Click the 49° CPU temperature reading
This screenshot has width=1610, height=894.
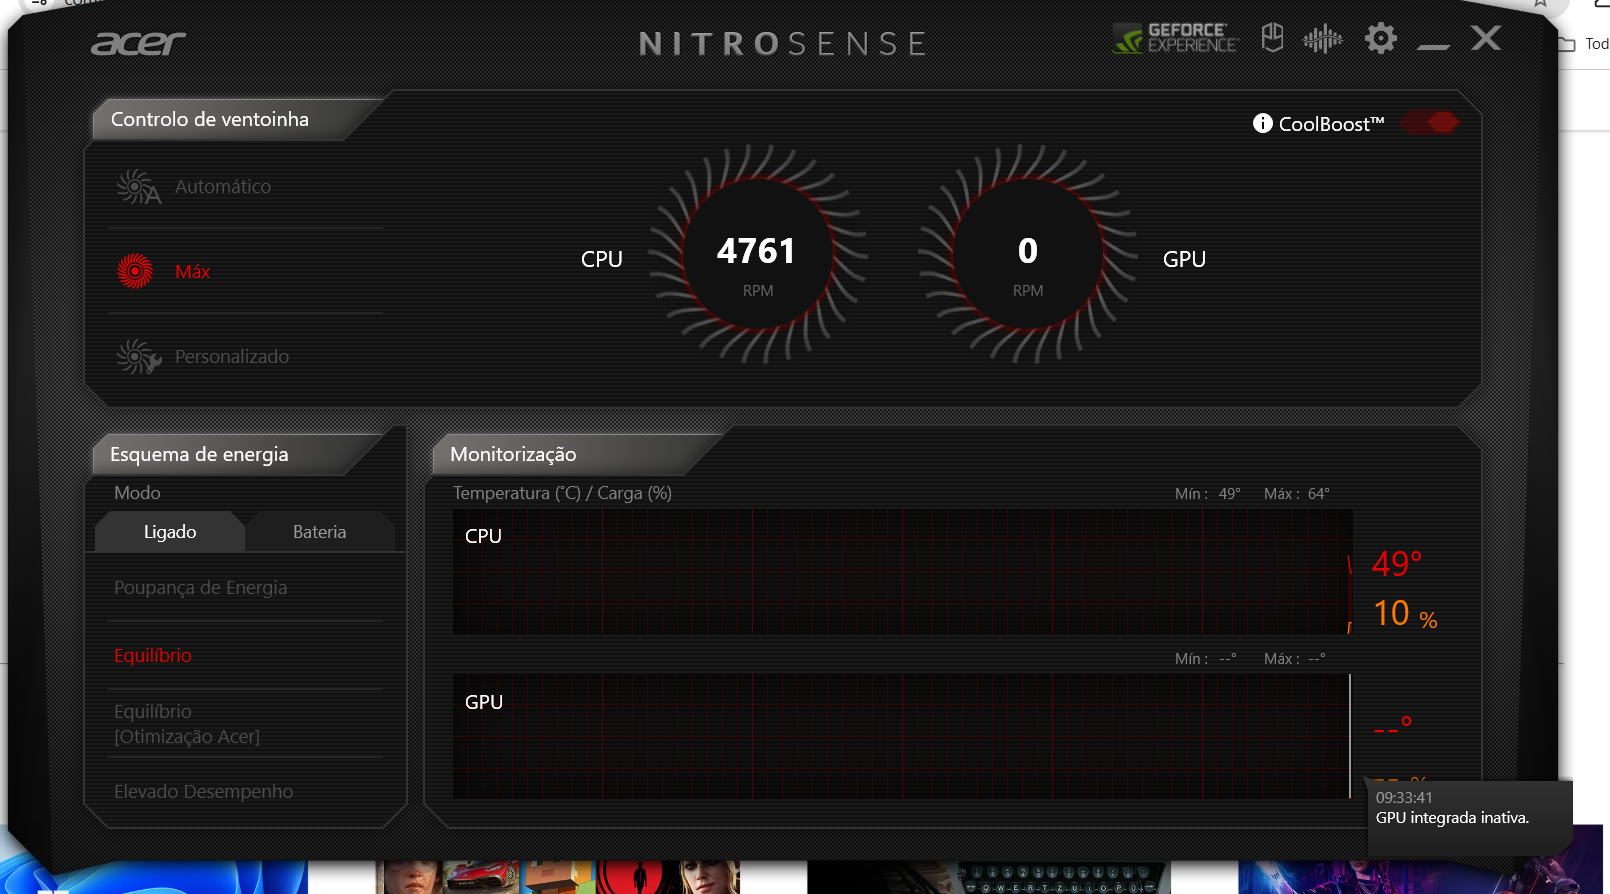1397,564
